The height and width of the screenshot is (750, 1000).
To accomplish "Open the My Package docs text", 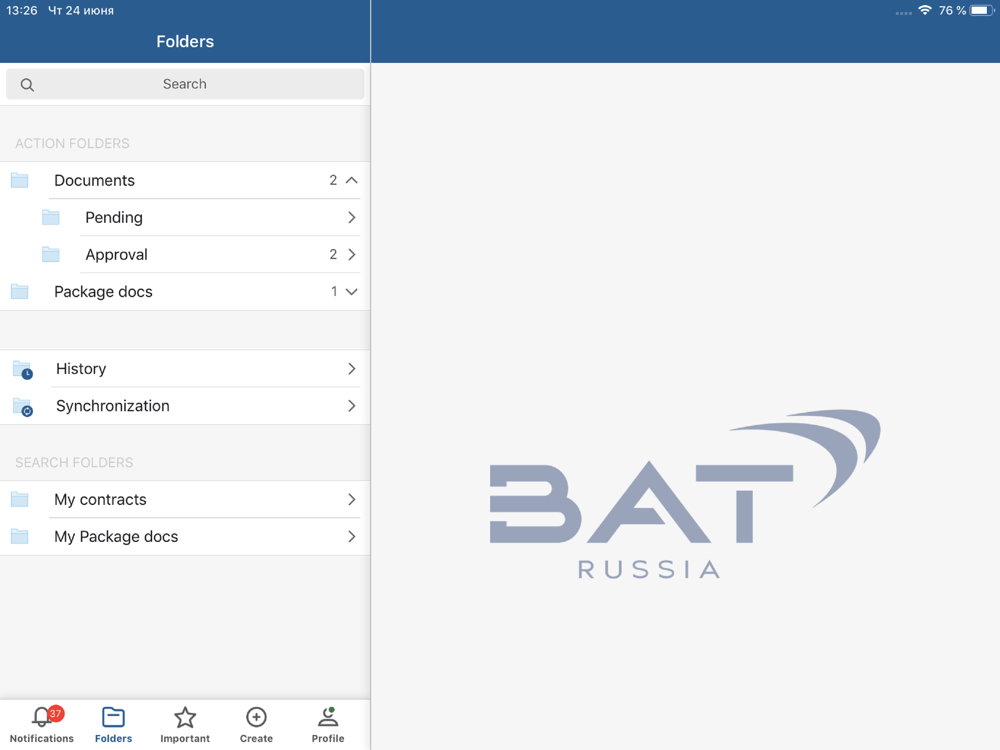I will coord(116,536).
